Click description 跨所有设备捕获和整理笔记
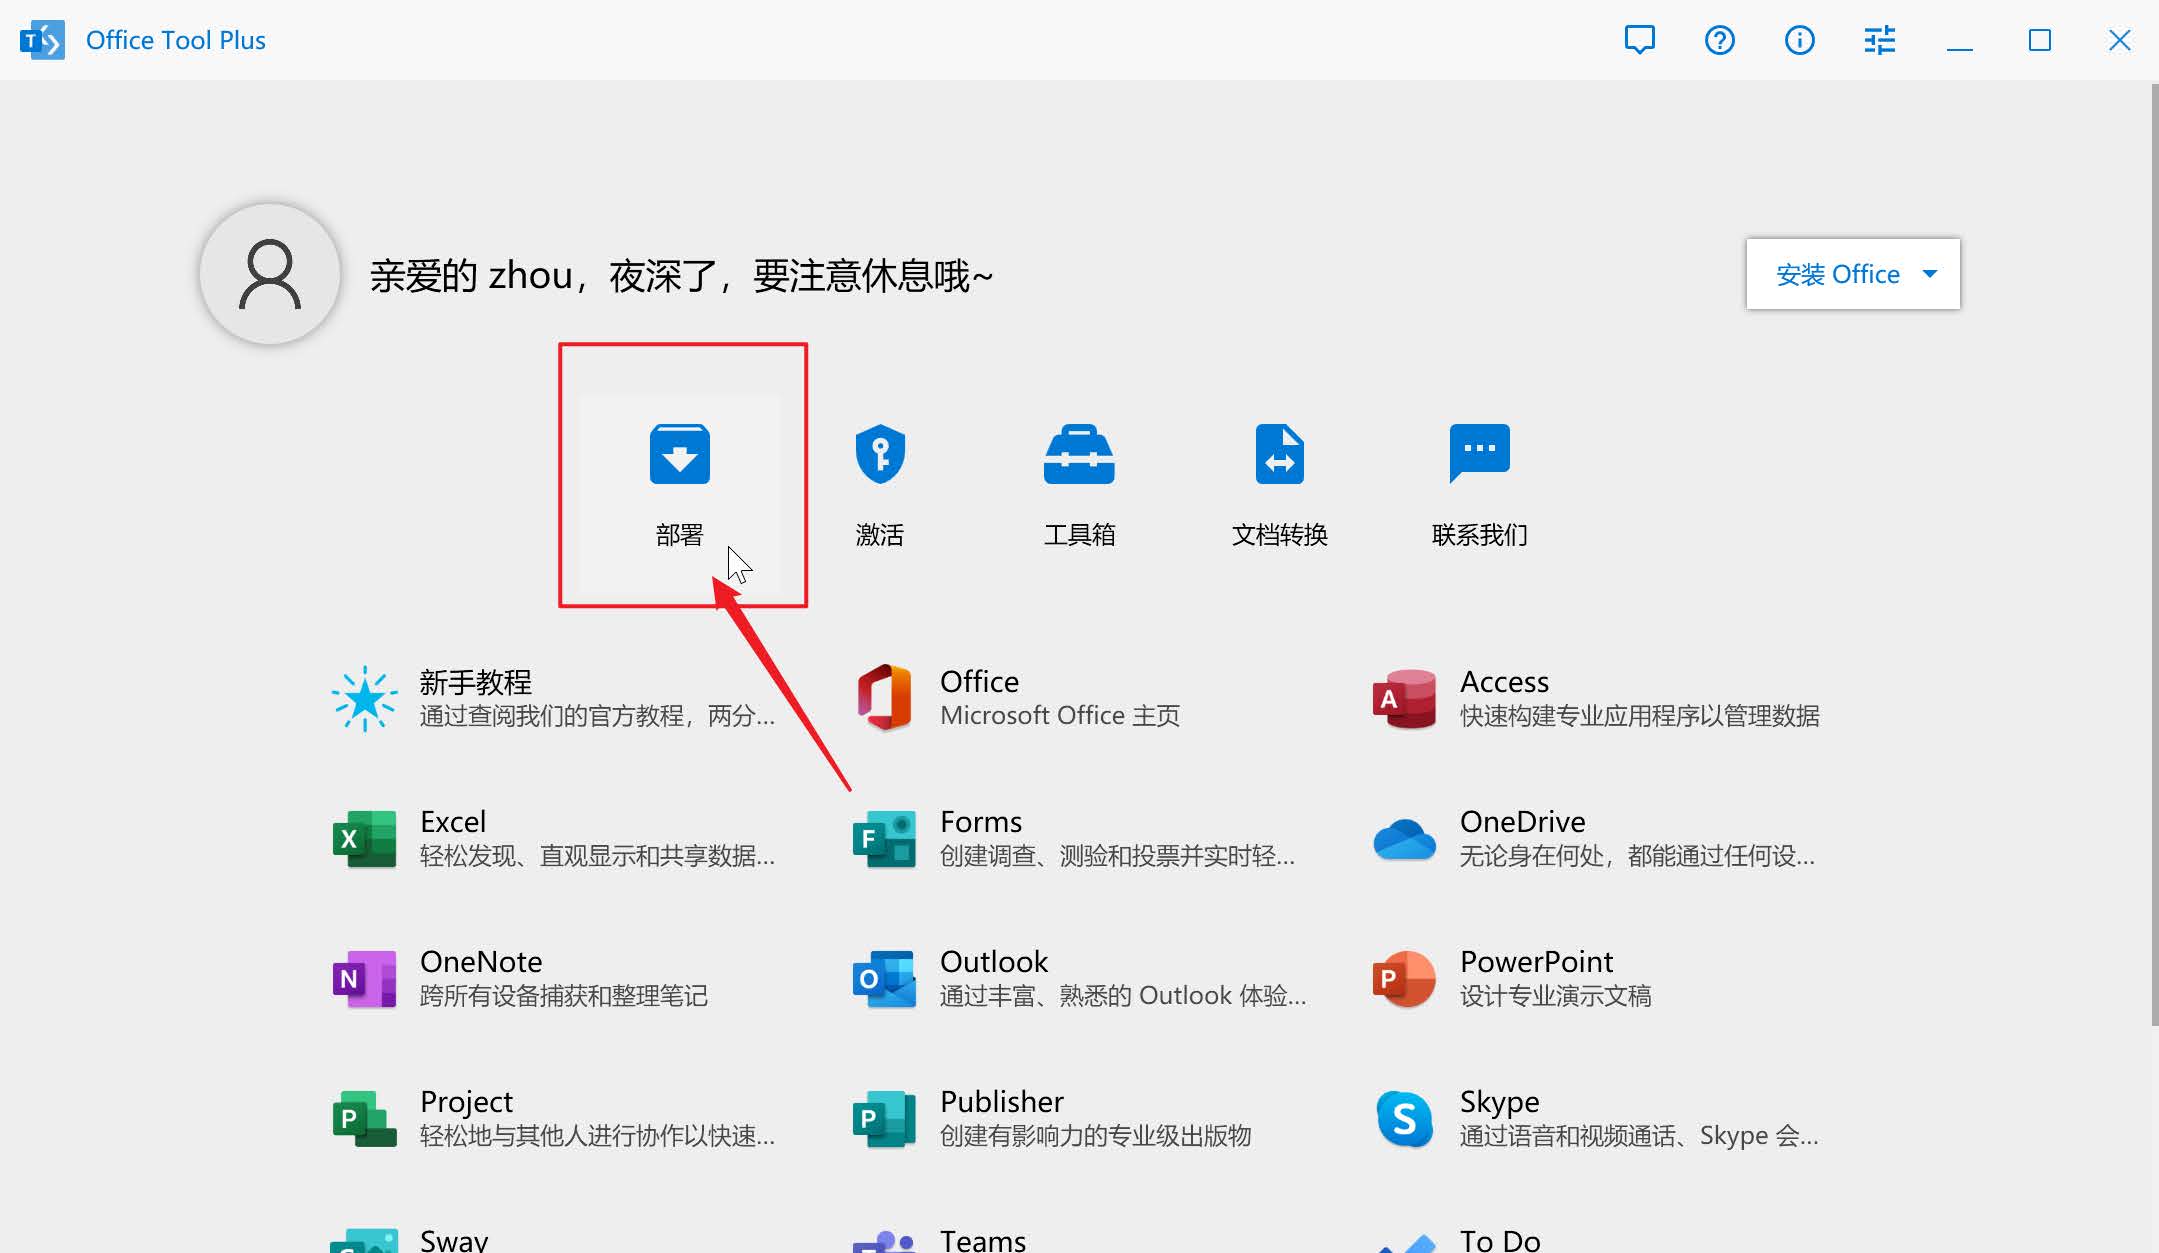 564,996
